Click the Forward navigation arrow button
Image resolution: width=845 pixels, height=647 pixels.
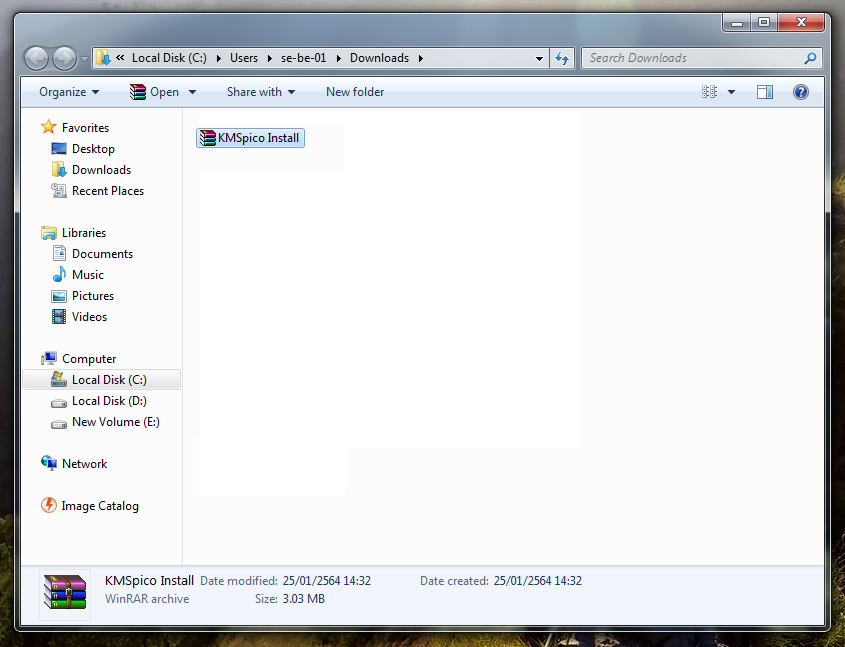pos(64,58)
